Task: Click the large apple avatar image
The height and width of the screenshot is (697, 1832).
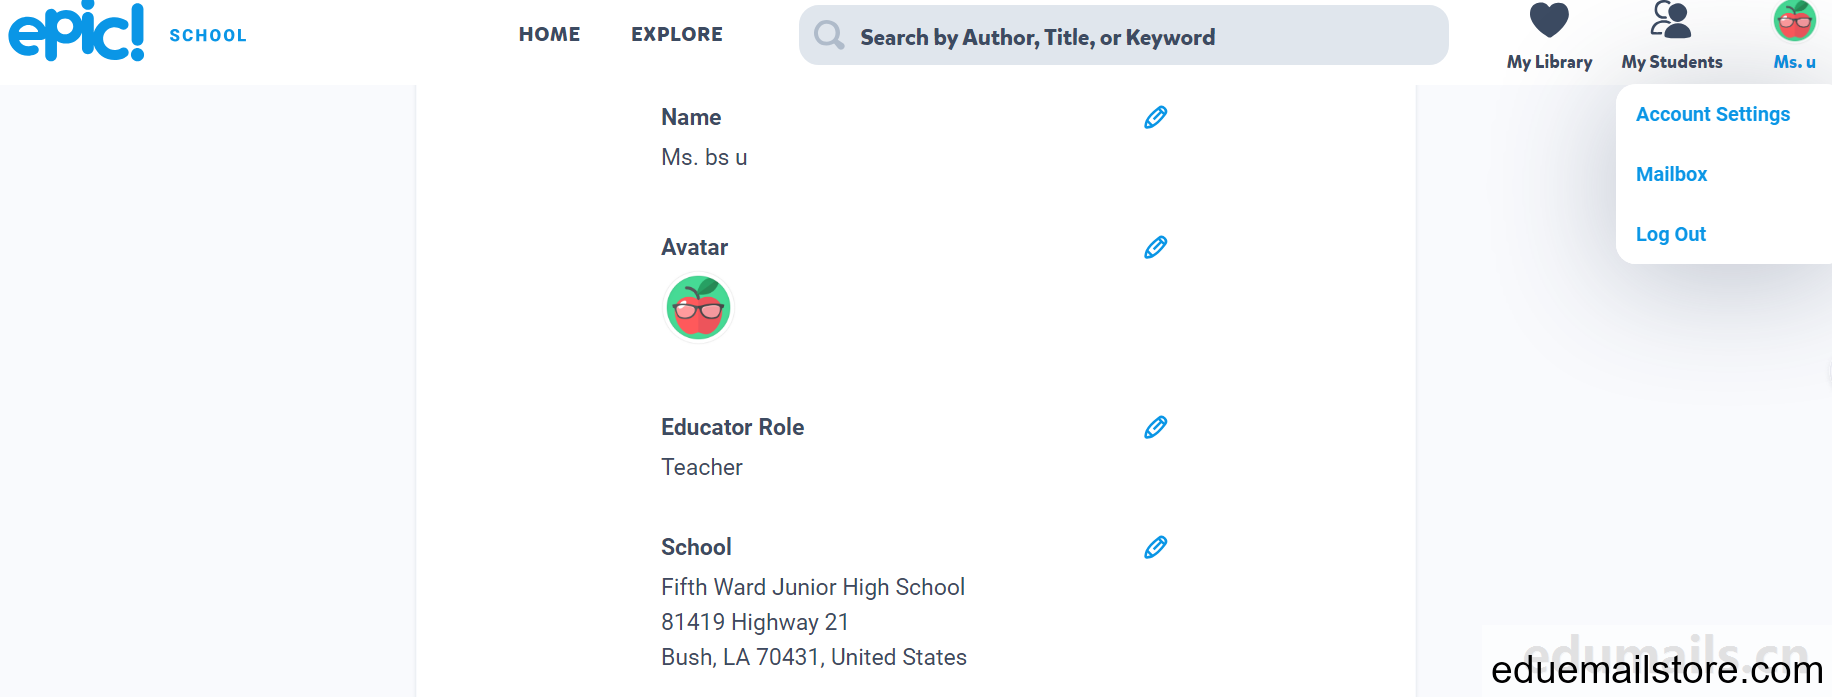Action: coord(698,308)
